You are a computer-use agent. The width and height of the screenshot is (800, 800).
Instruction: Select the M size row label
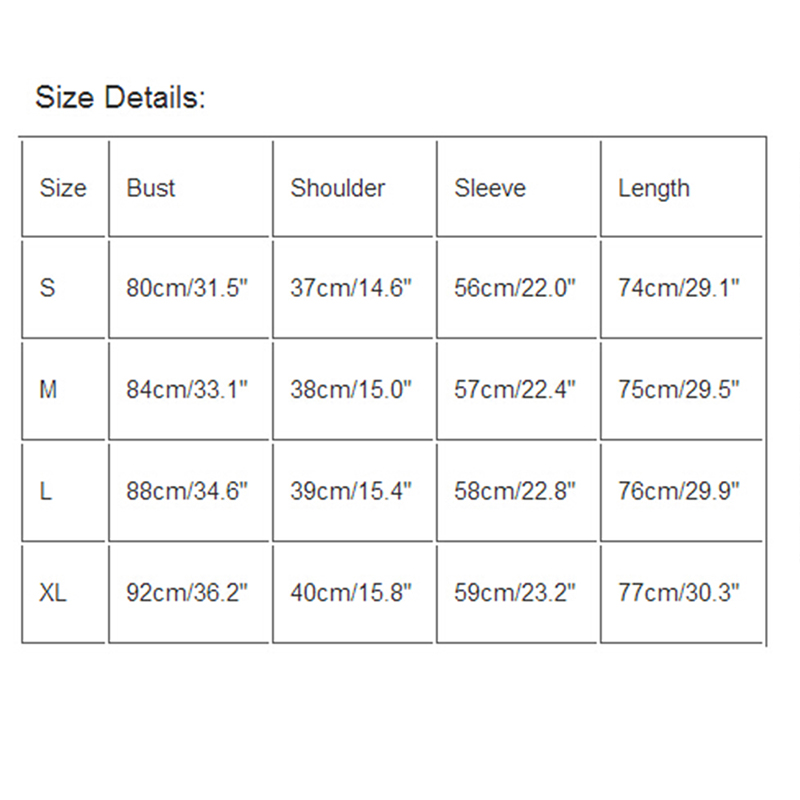49,390
